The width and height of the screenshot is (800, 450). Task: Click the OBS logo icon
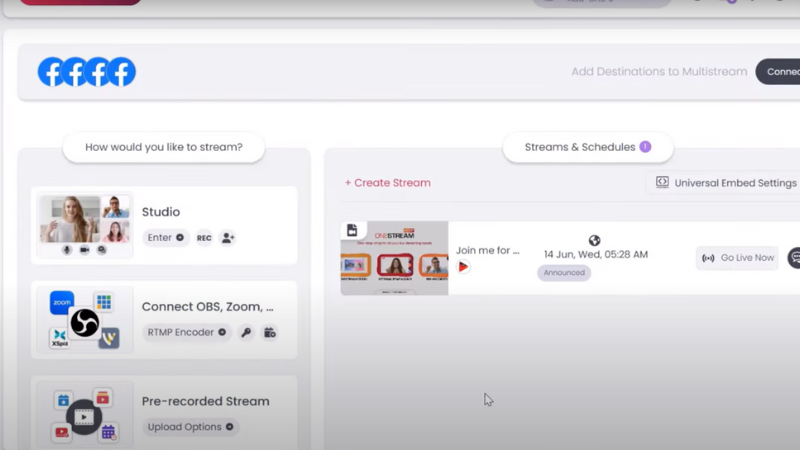pyautogui.click(x=85, y=322)
